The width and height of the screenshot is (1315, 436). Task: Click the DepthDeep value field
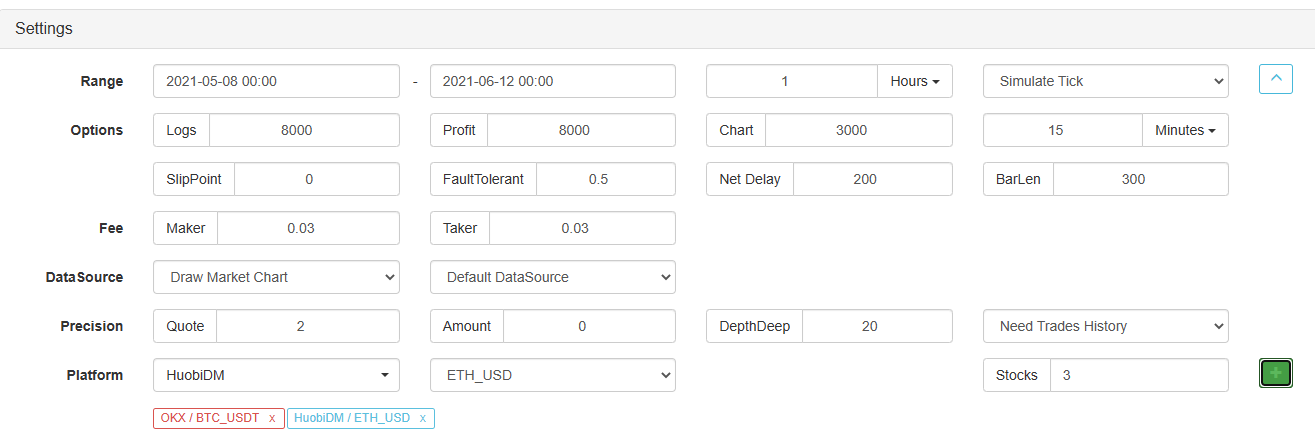(x=876, y=326)
